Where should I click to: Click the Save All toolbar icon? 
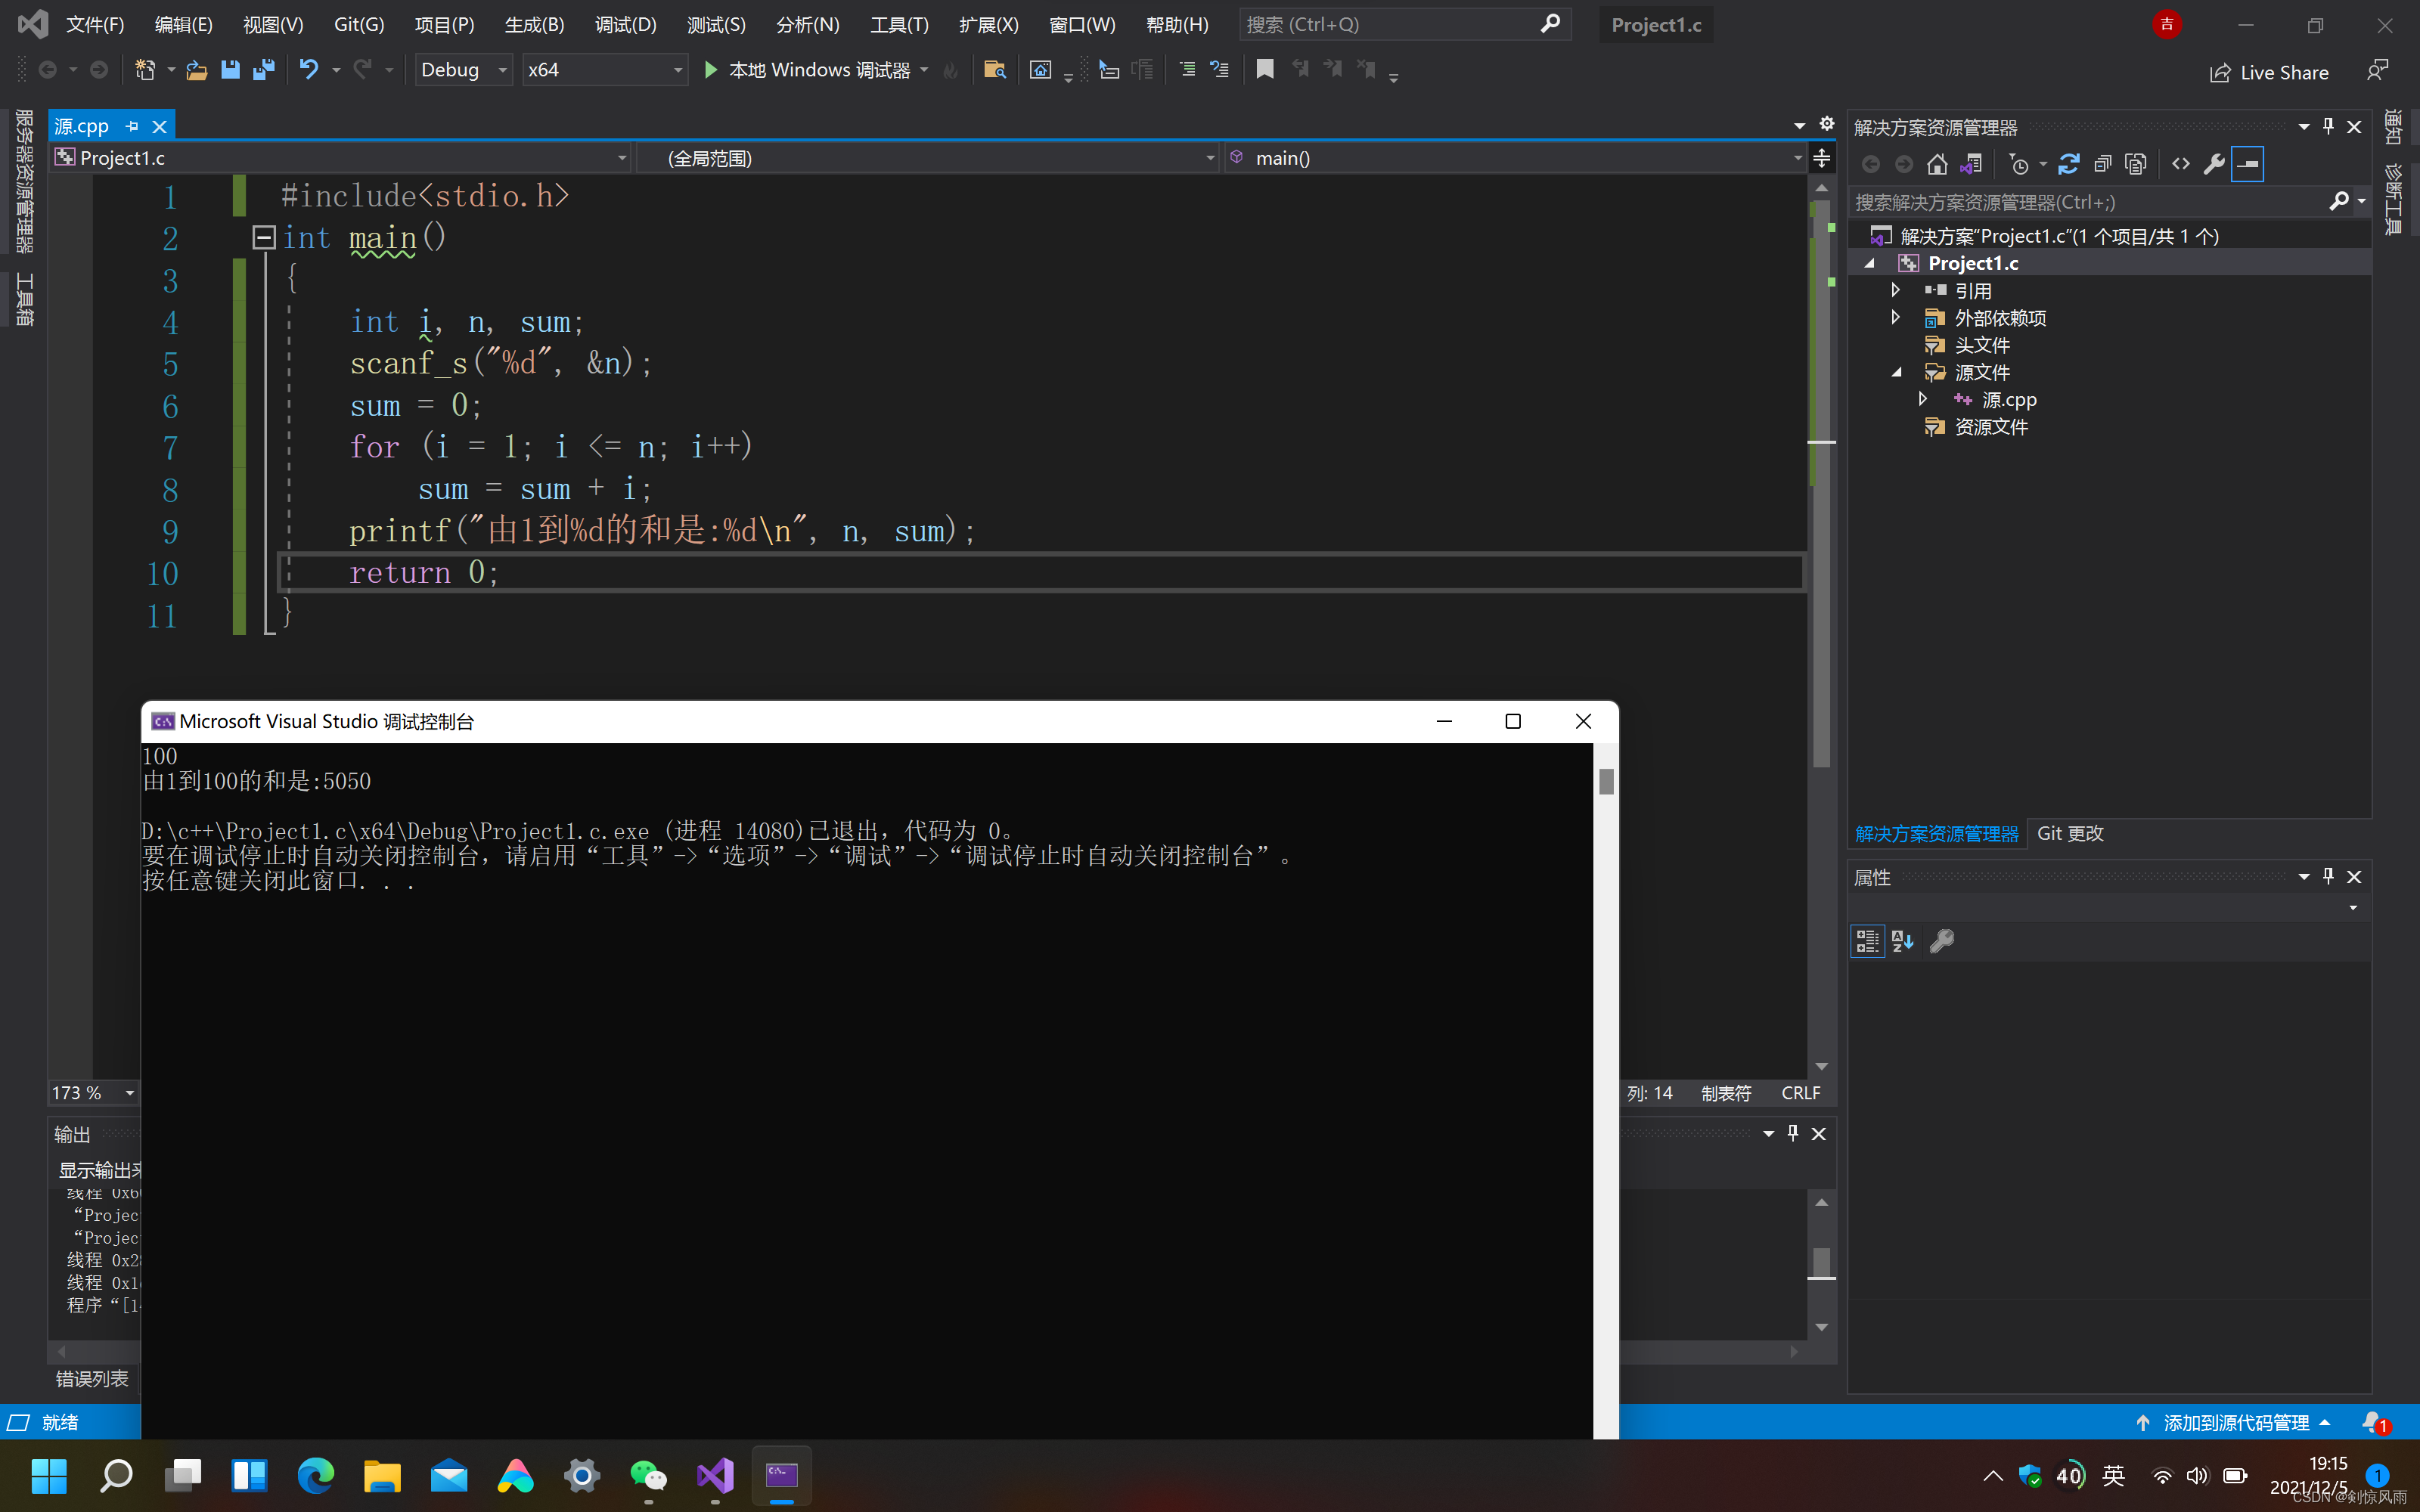(264, 70)
